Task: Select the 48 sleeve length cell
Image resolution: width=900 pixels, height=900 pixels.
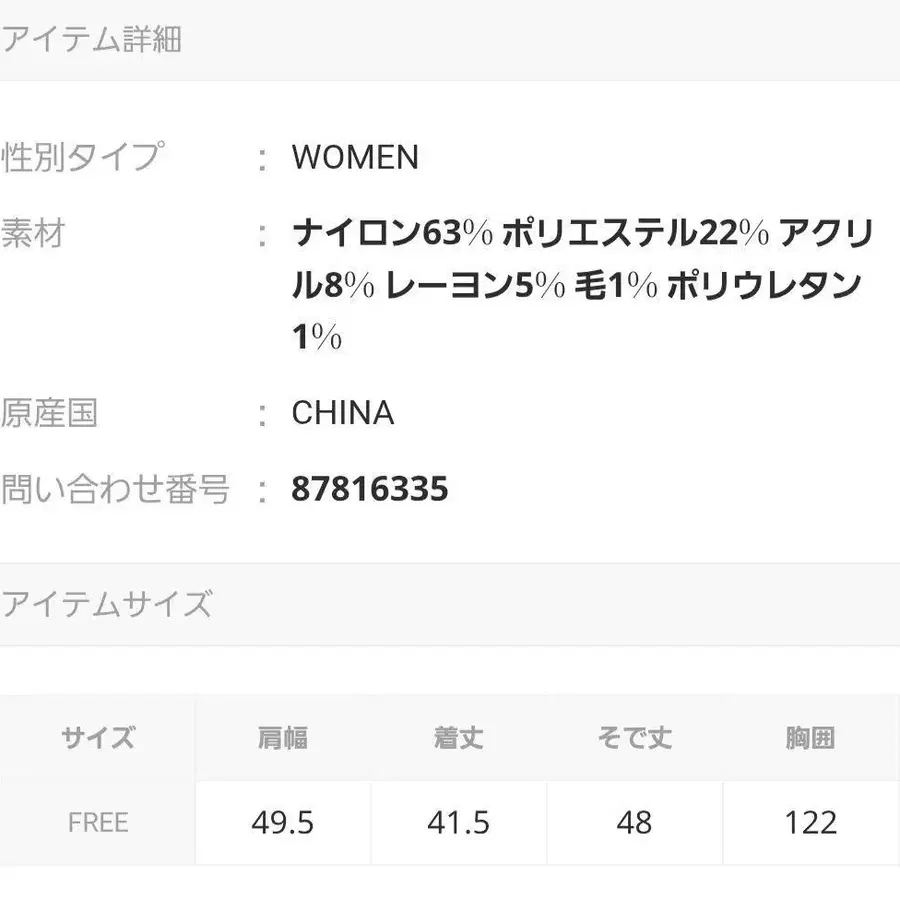Action: click(635, 823)
